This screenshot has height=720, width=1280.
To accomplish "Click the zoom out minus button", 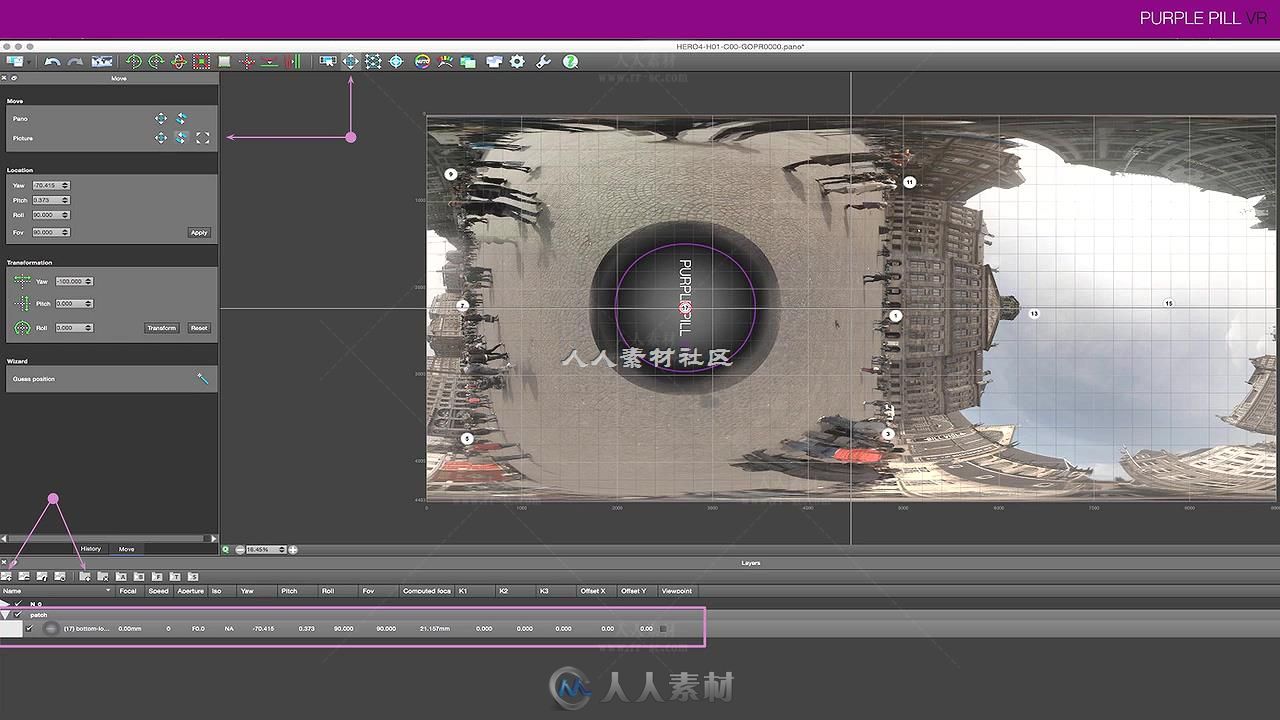I will 240,550.
